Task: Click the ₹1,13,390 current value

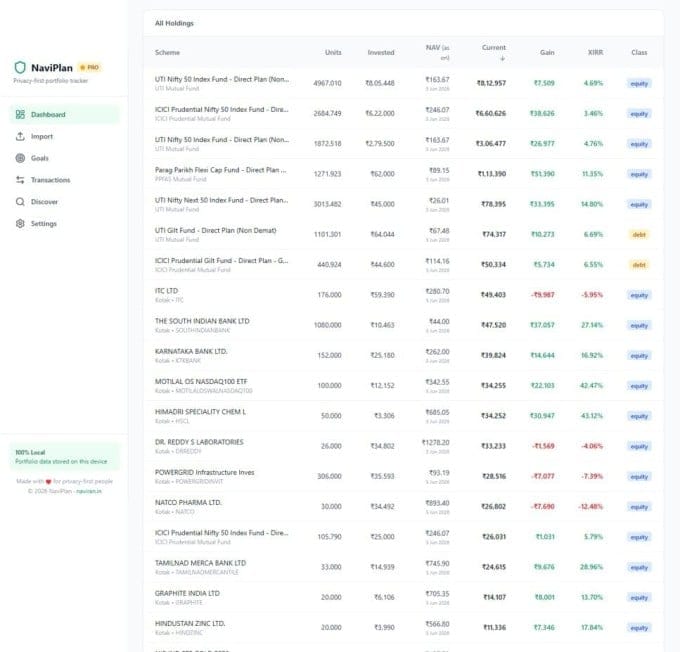Action: (492, 174)
